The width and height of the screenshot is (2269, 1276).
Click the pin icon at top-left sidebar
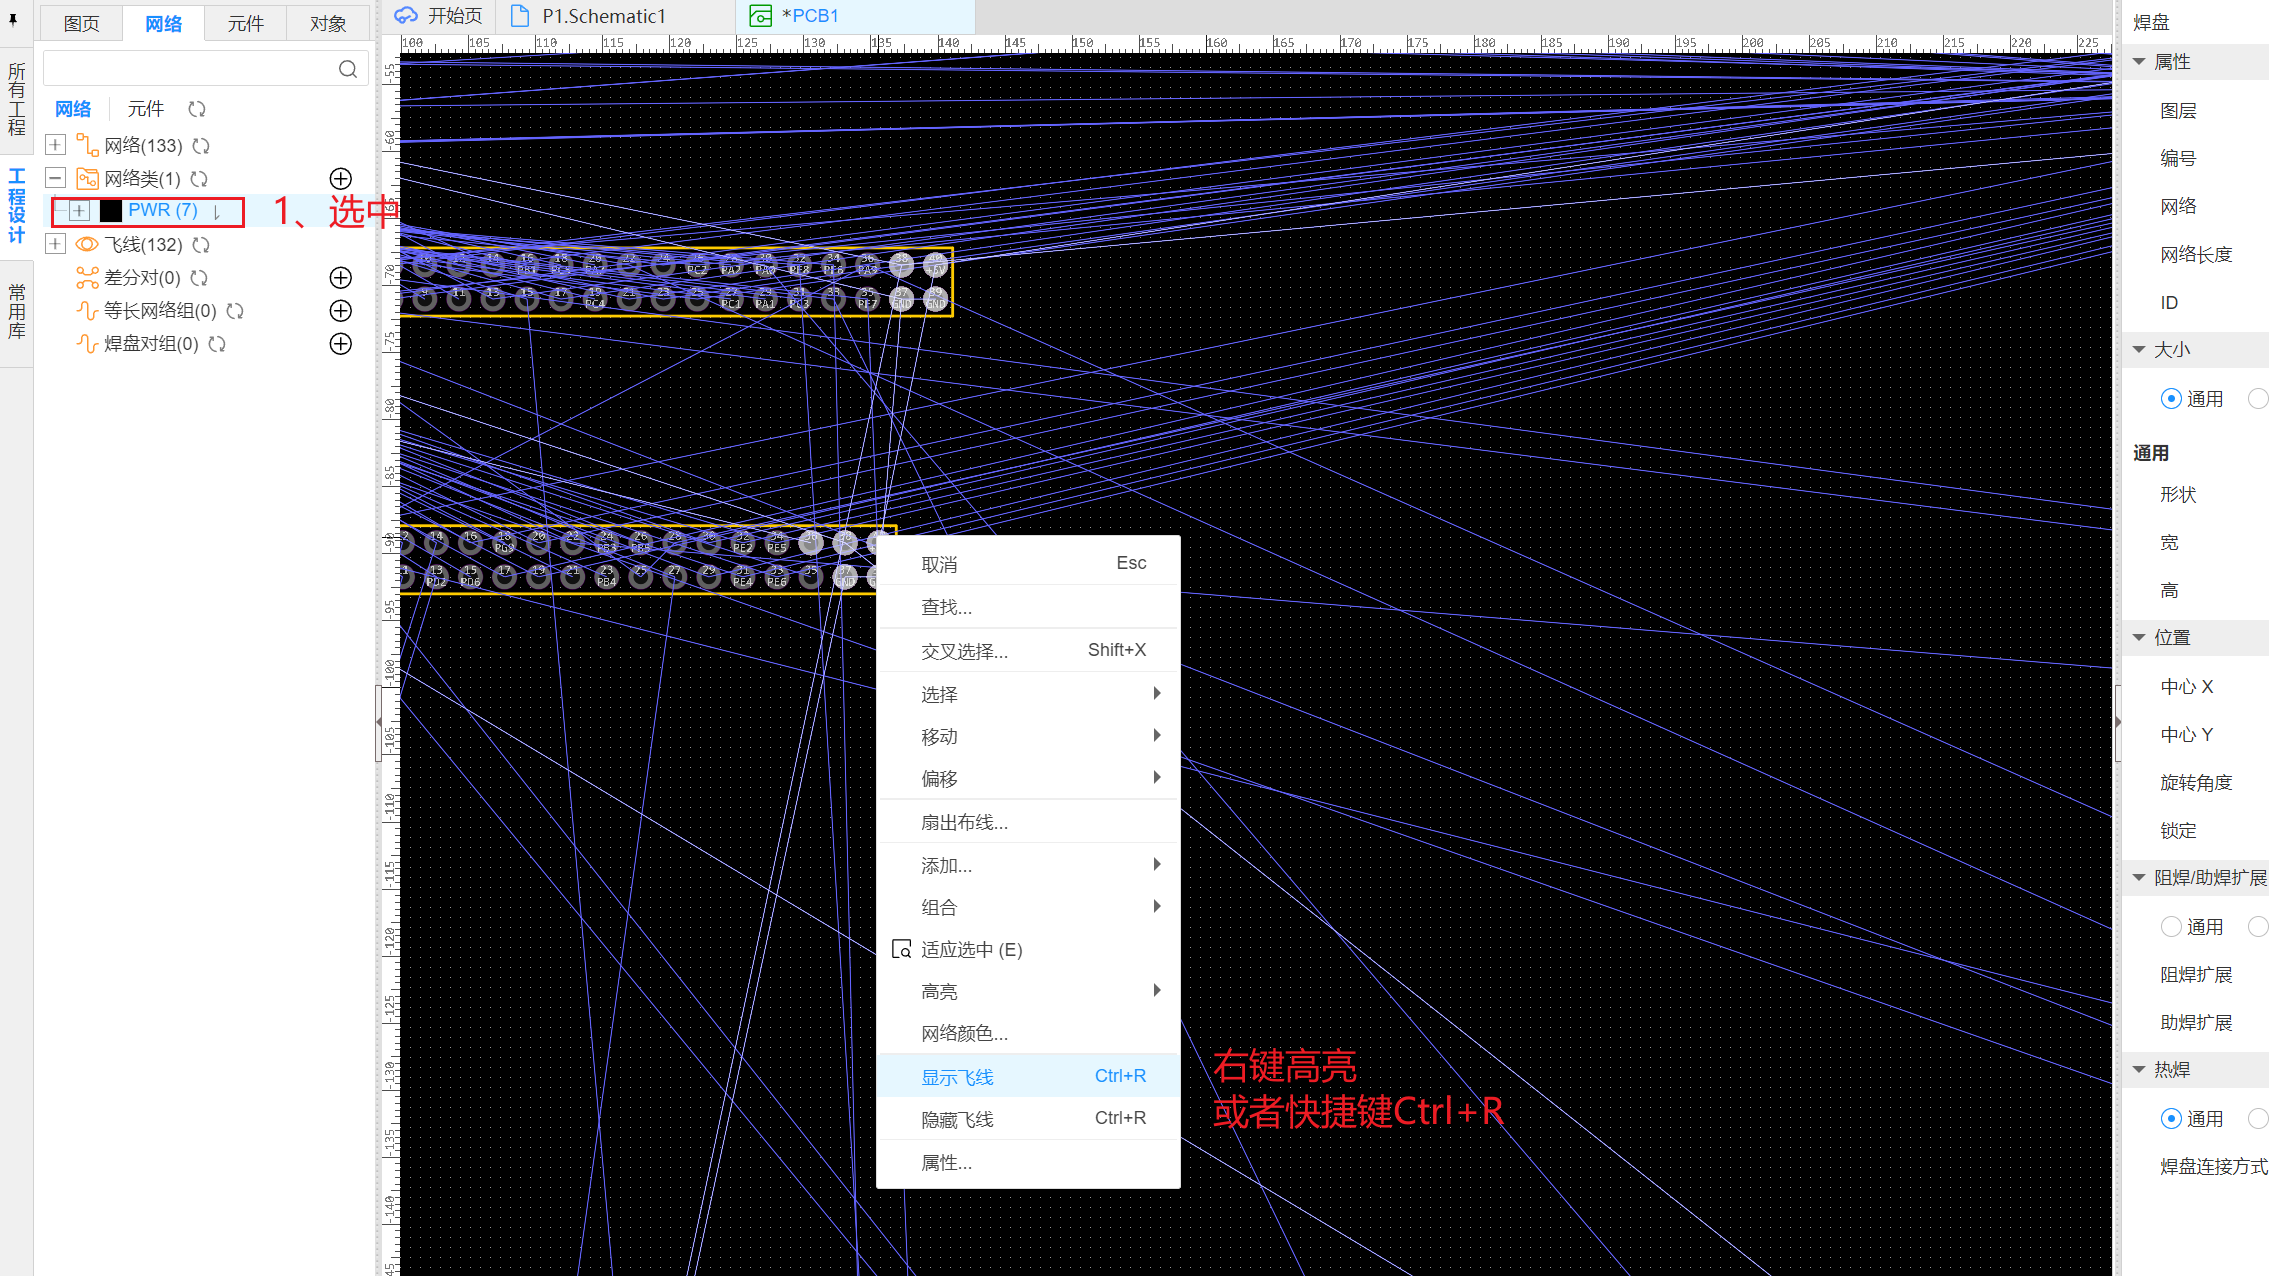tap(13, 19)
